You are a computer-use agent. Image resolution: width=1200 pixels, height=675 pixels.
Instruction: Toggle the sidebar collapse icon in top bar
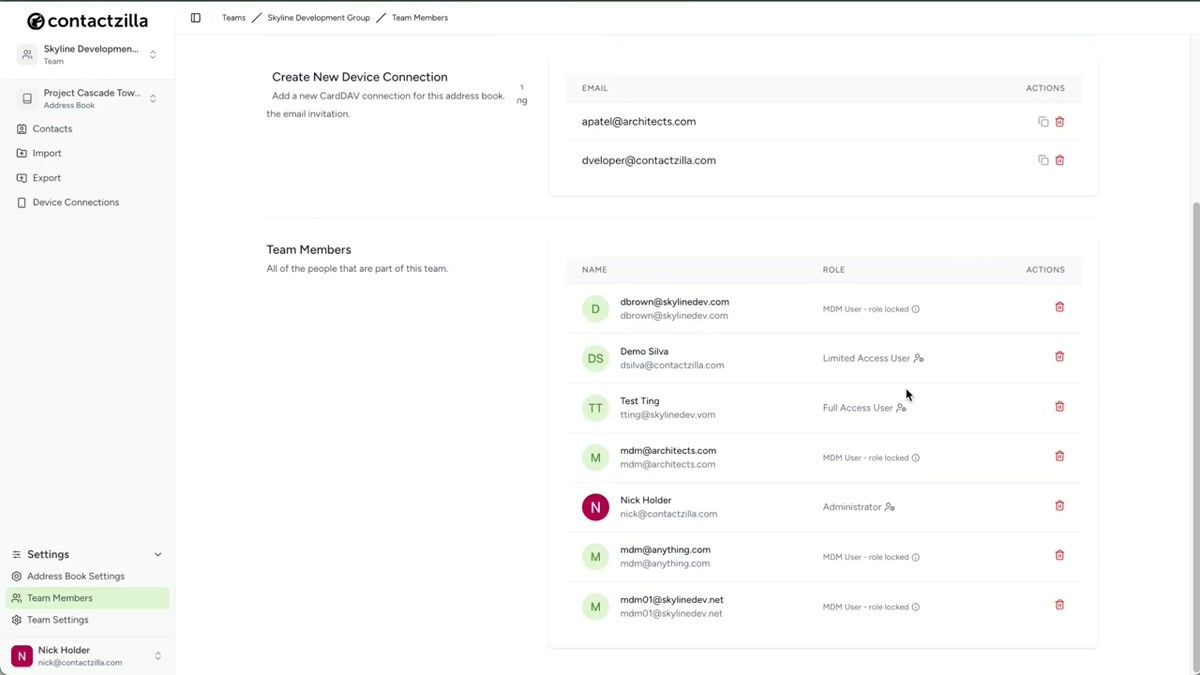(x=195, y=17)
